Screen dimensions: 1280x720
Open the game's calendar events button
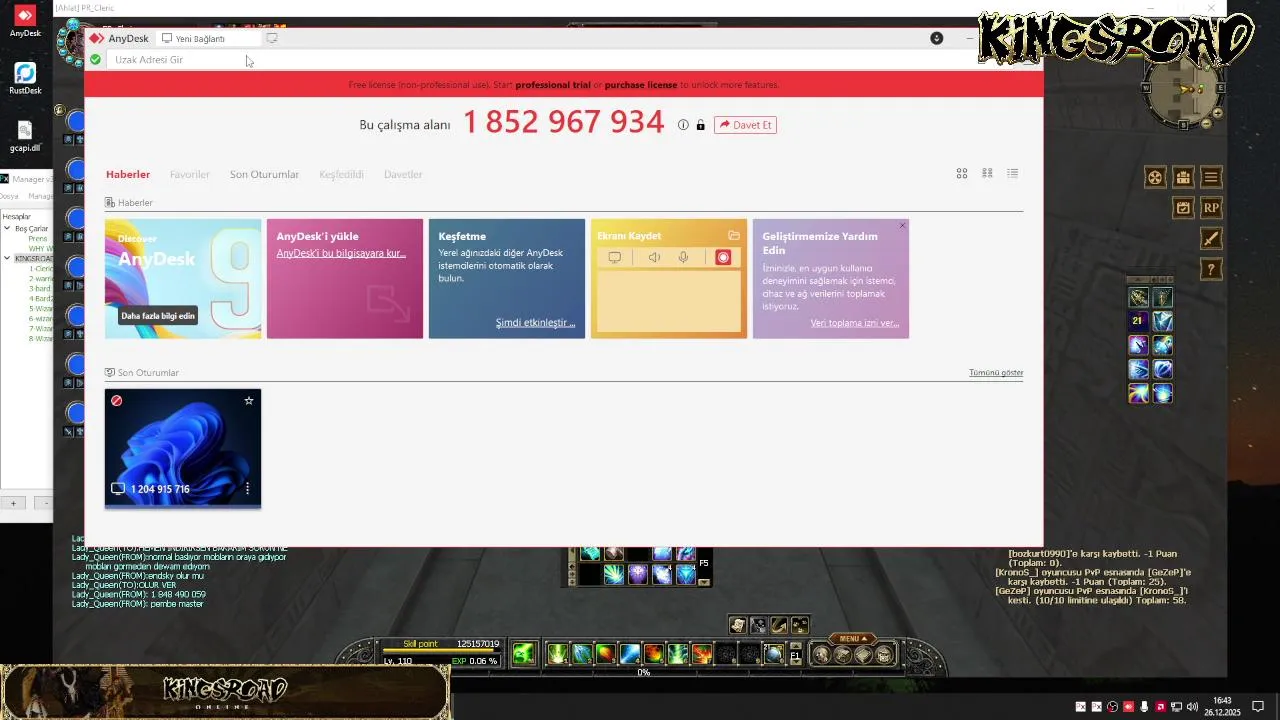click(x=1183, y=208)
